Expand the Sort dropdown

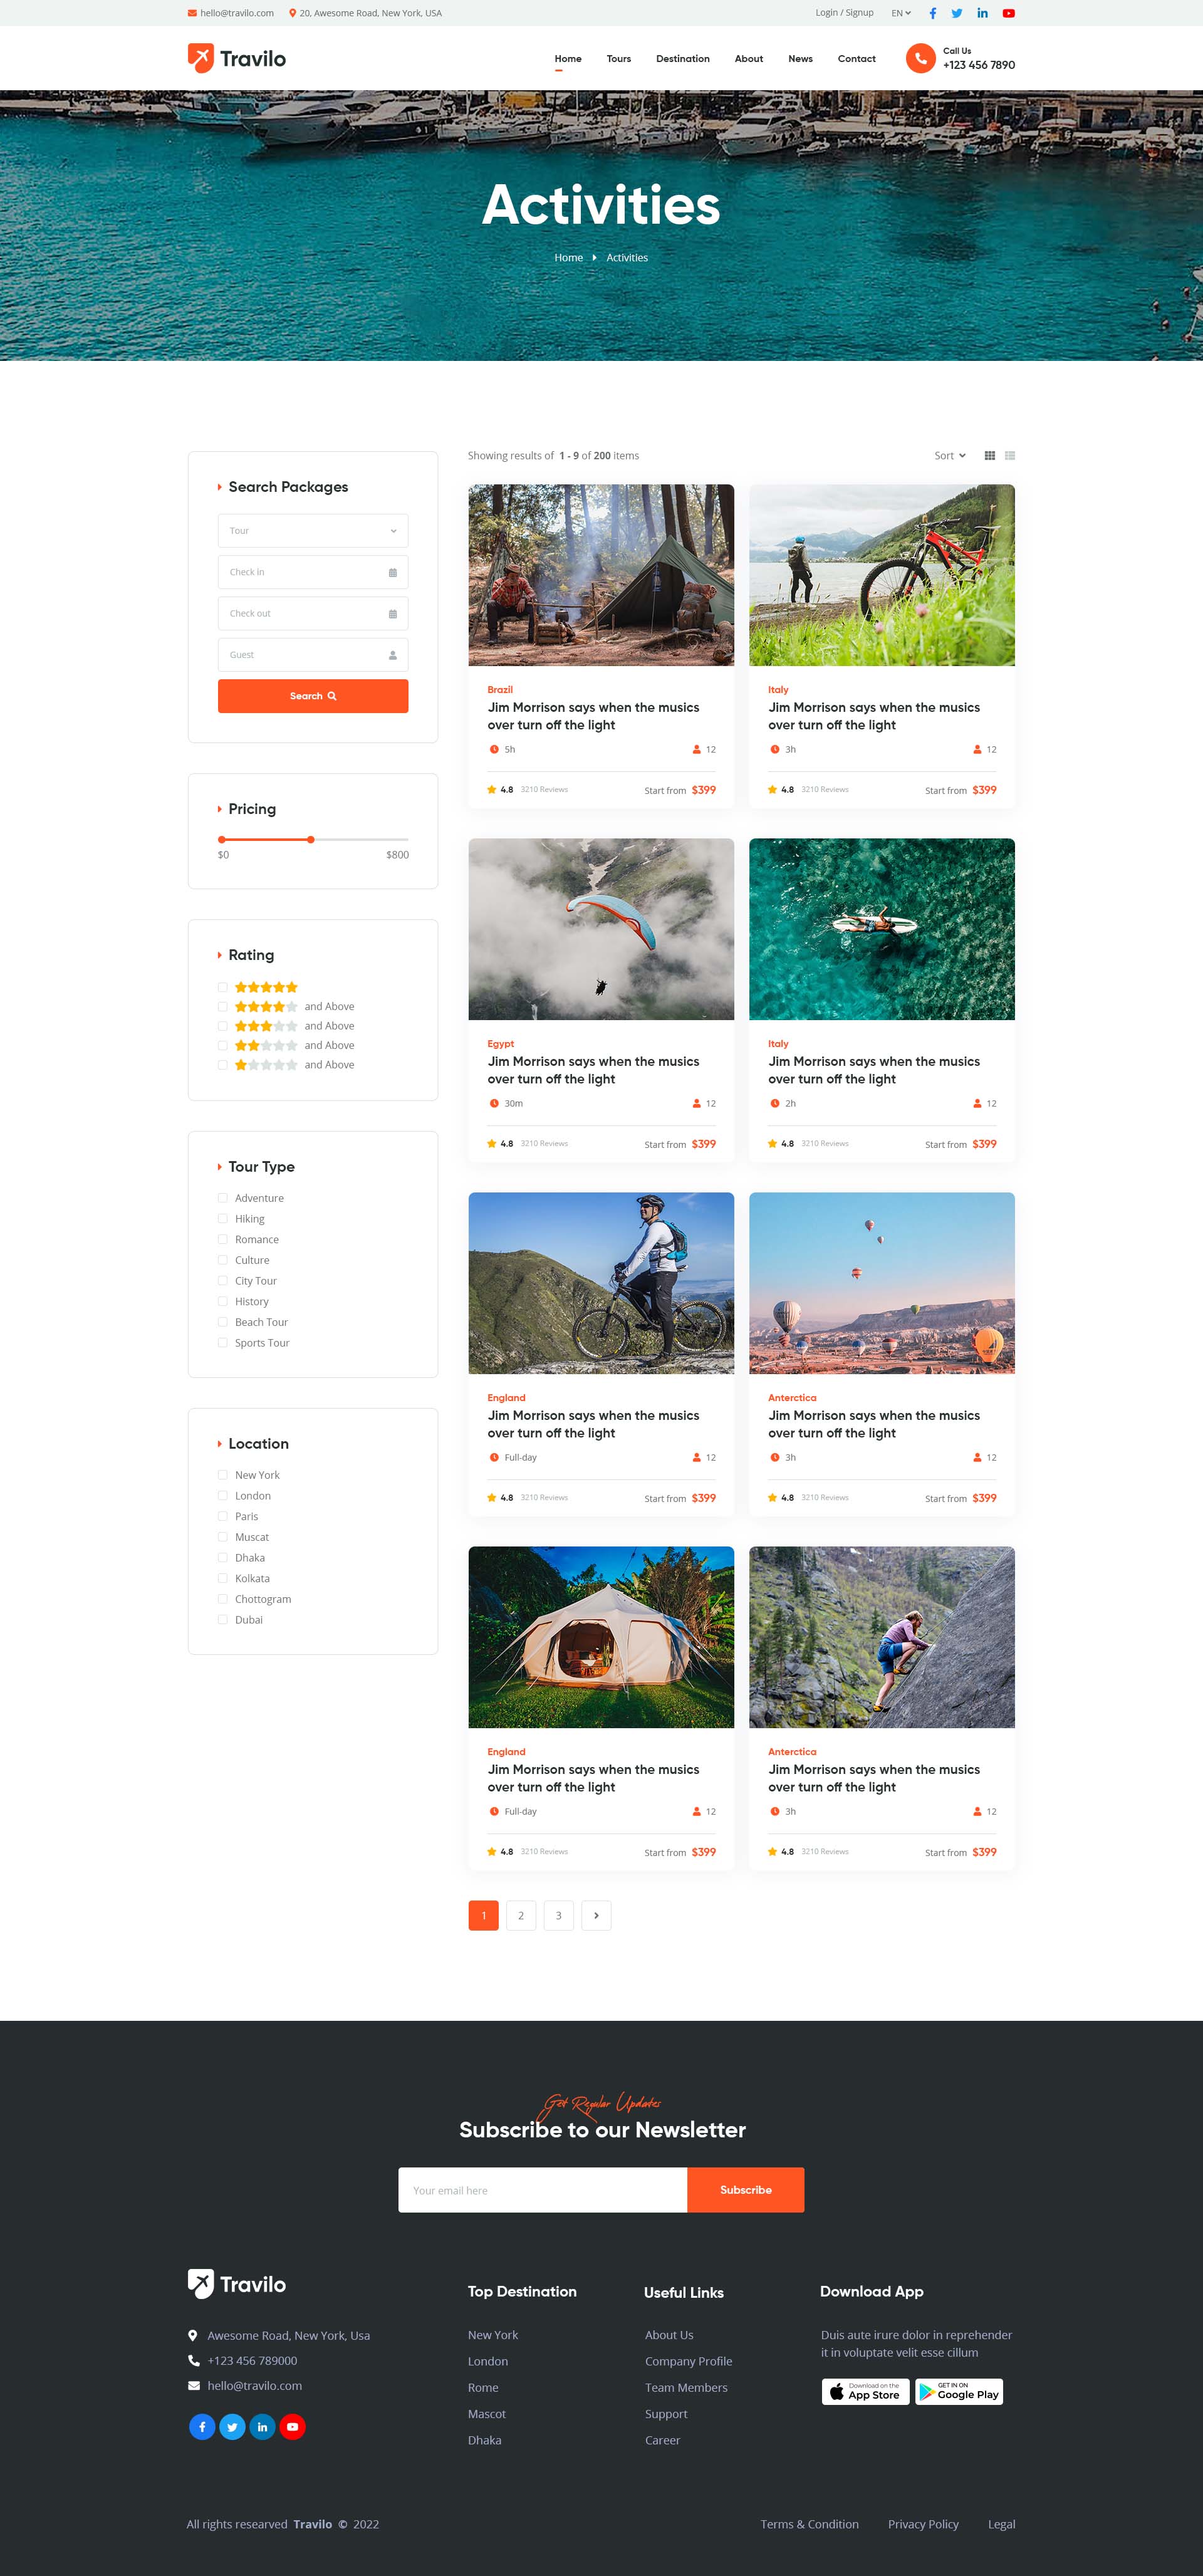pyautogui.click(x=949, y=456)
